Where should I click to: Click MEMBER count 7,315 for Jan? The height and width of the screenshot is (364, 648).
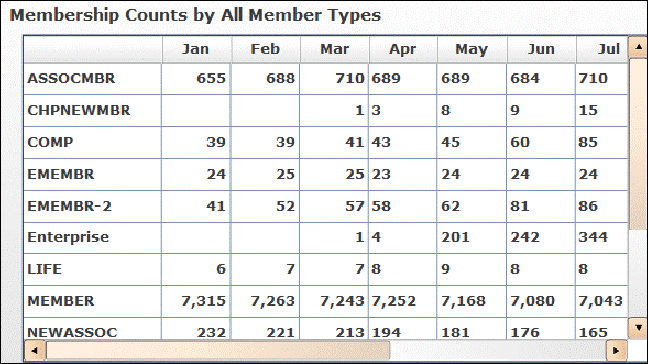203,301
